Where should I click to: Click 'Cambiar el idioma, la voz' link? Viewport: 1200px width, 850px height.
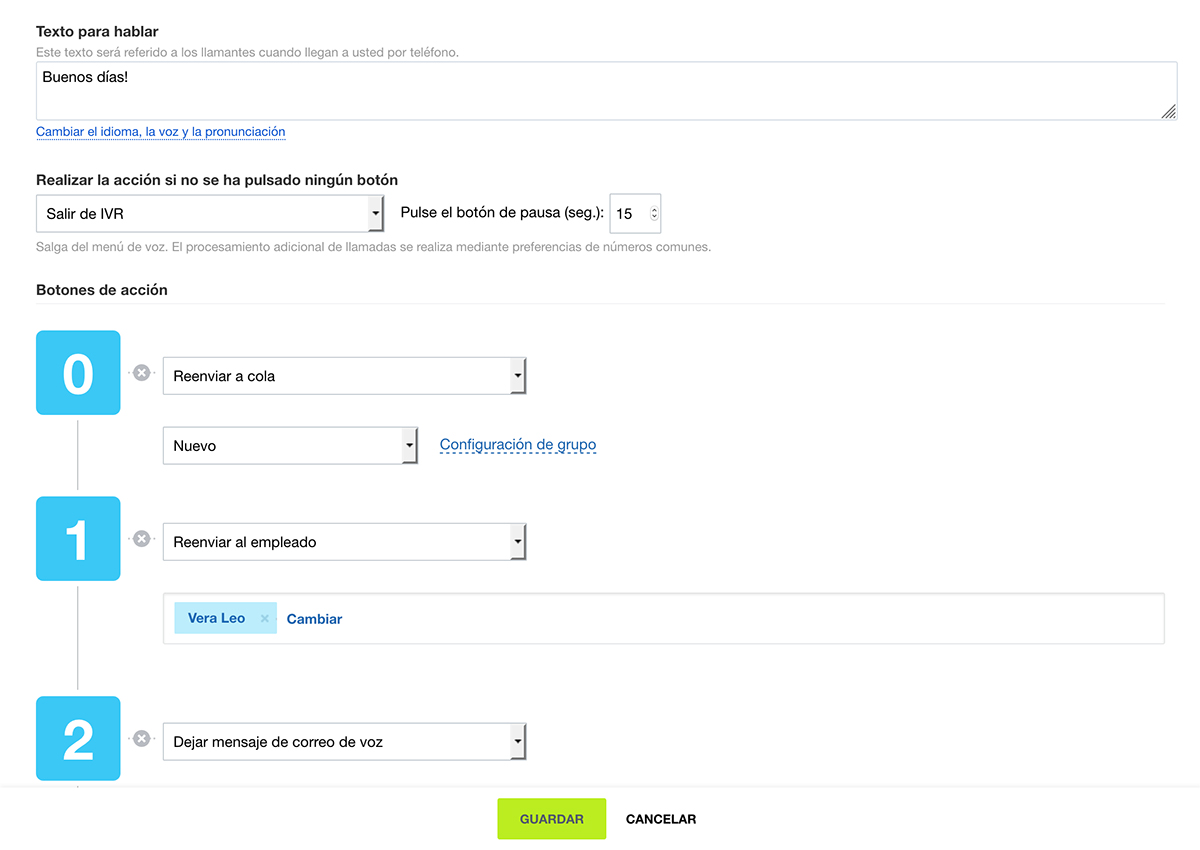pos(161,132)
